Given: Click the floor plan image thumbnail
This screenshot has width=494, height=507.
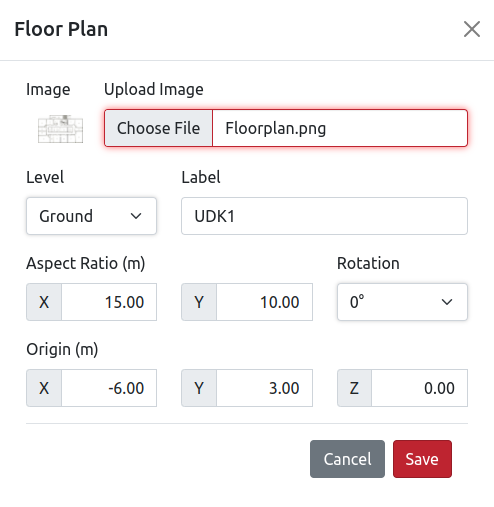Looking at the screenshot, I should coord(60,129).
